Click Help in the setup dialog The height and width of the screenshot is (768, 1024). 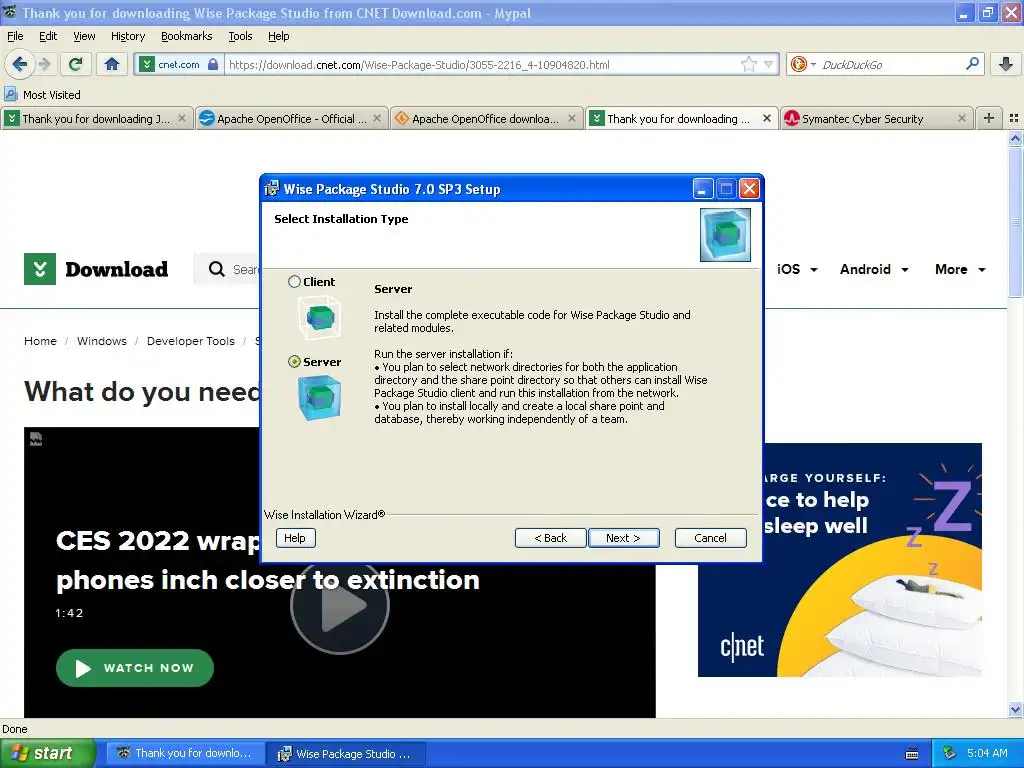pyautogui.click(x=295, y=538)
